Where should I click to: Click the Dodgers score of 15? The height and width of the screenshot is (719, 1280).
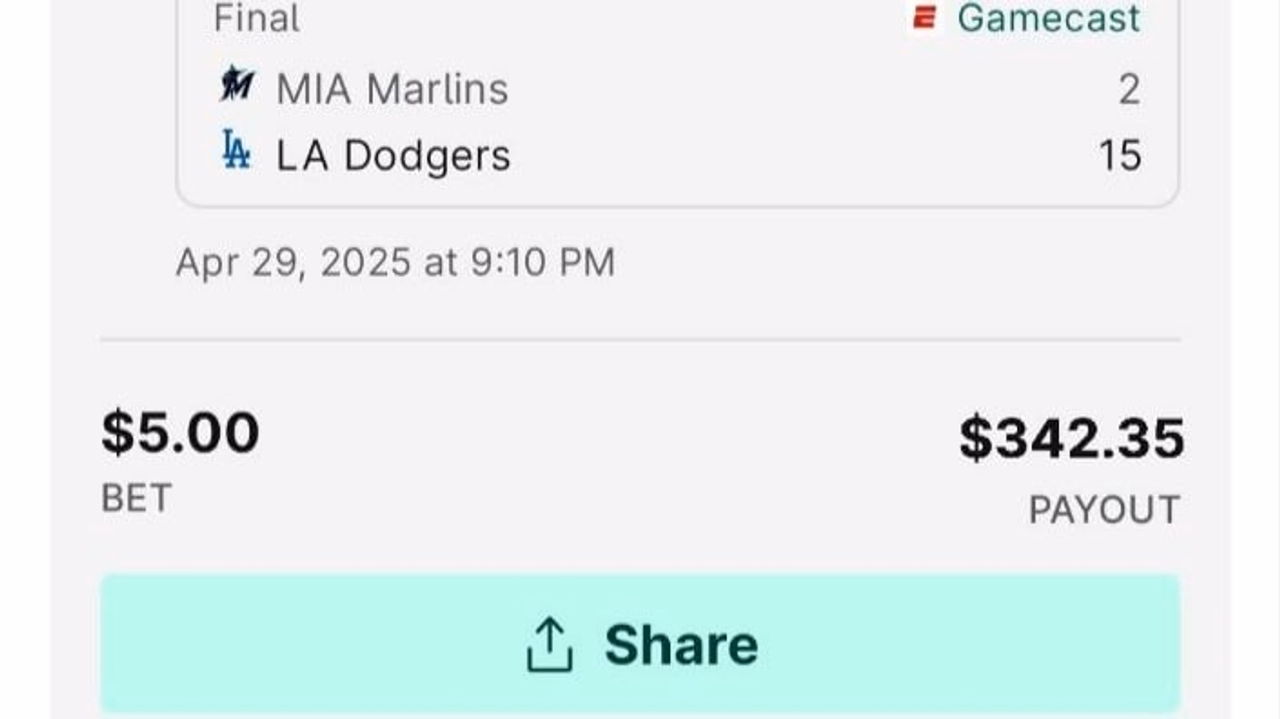[x=1120, y=156]
